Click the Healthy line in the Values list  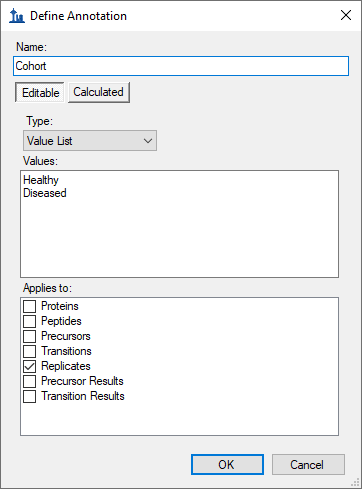tap(41, 180)
